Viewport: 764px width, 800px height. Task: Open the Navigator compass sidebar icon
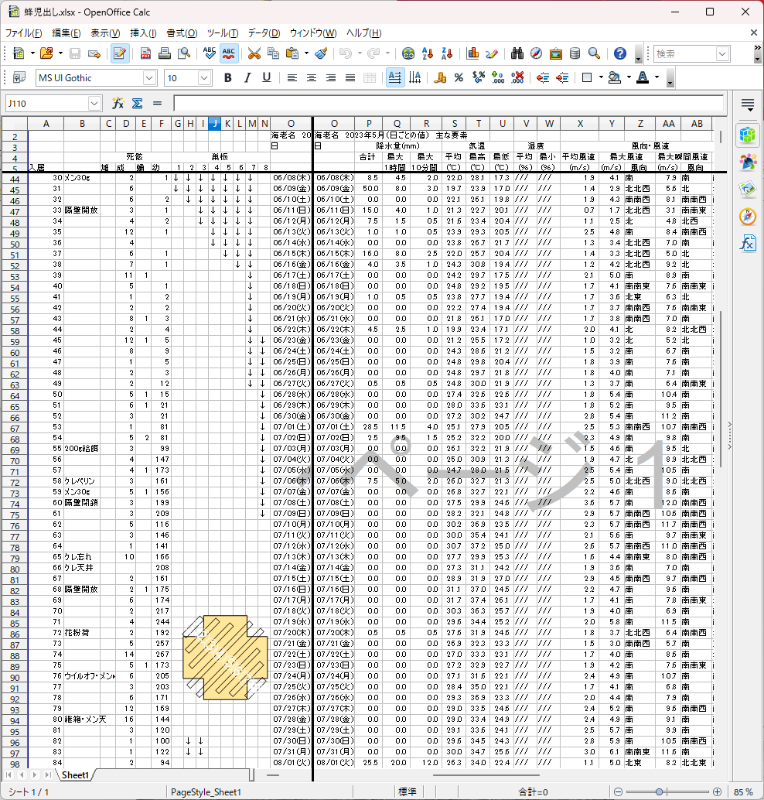(746, 216)
